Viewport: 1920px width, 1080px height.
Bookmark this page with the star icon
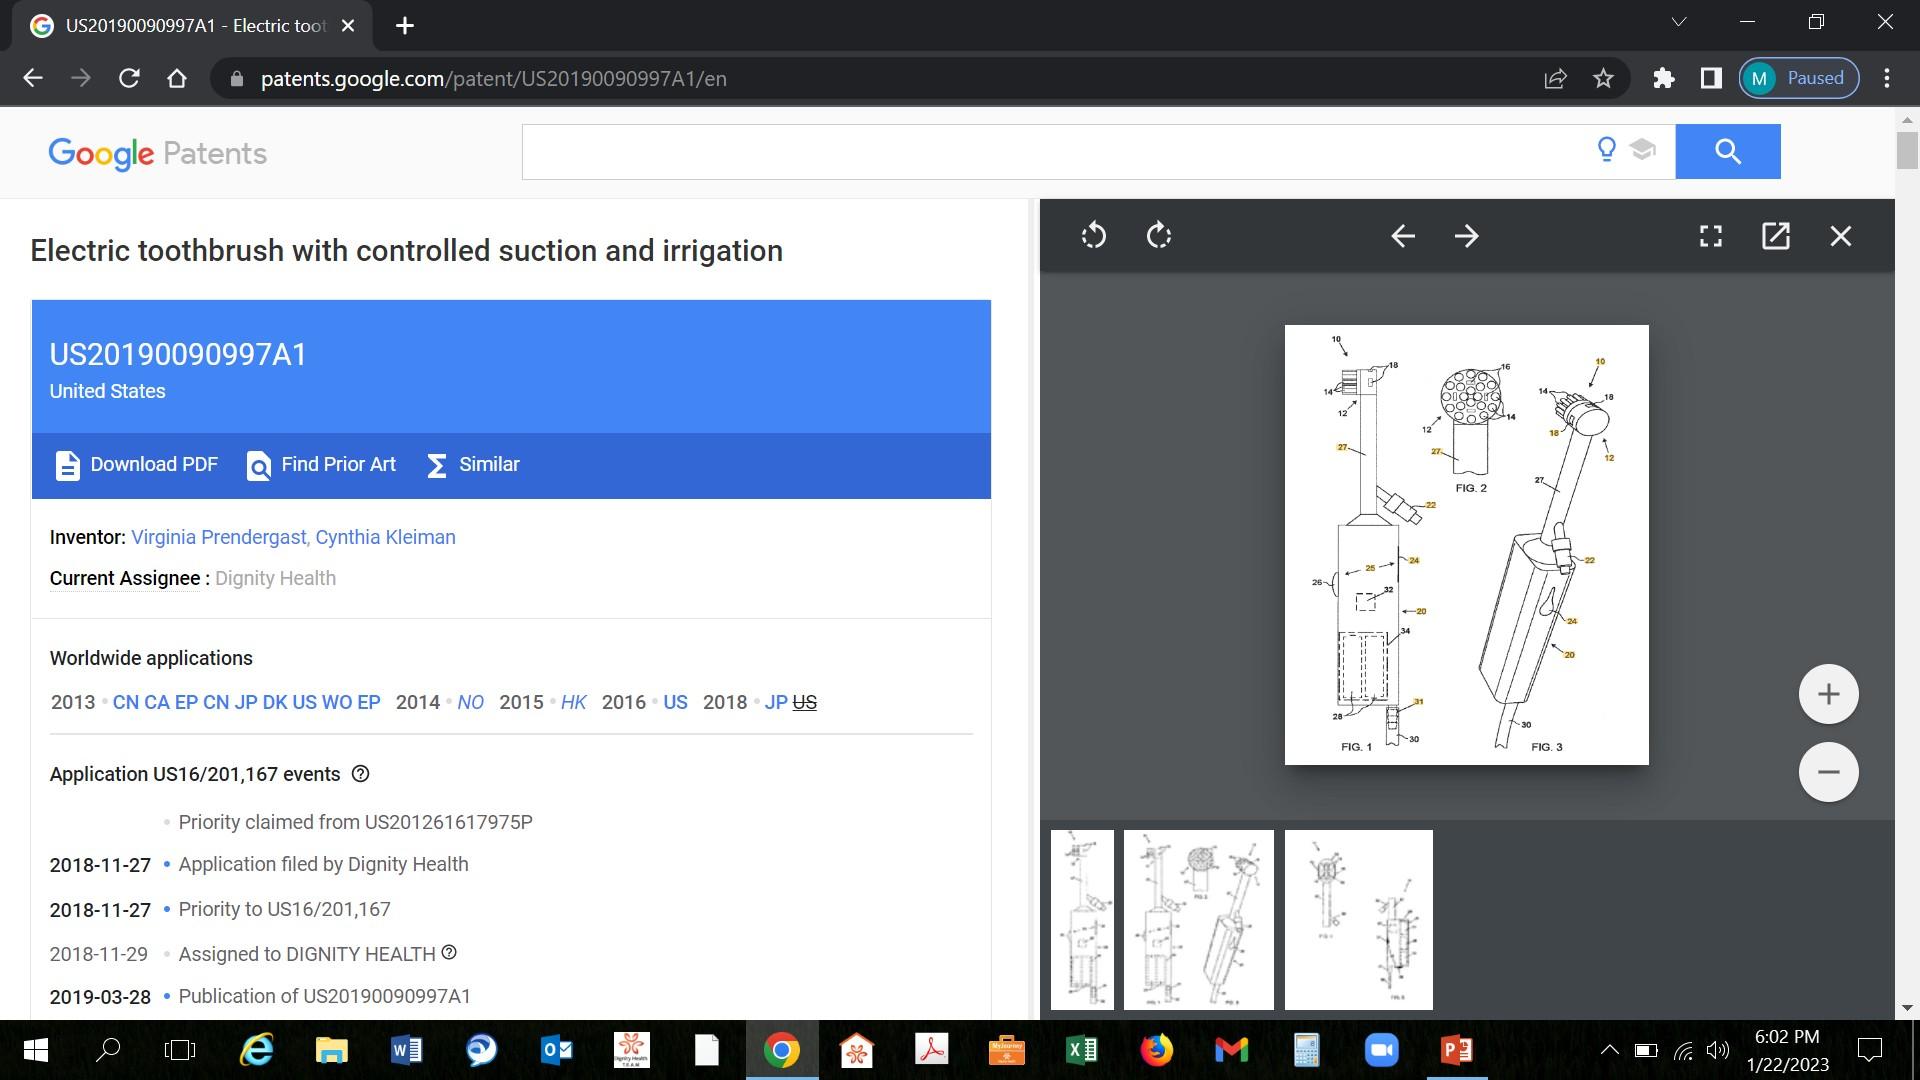tap(1603, 78)
